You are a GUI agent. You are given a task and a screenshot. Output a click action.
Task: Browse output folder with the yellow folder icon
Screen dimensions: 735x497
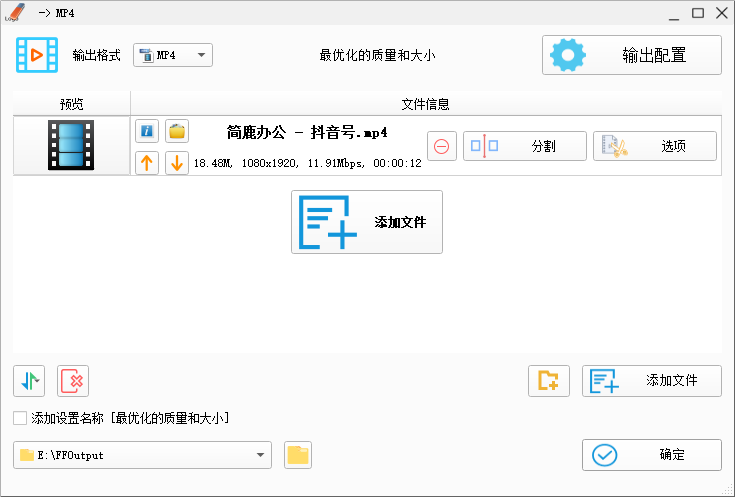point(298,455)
